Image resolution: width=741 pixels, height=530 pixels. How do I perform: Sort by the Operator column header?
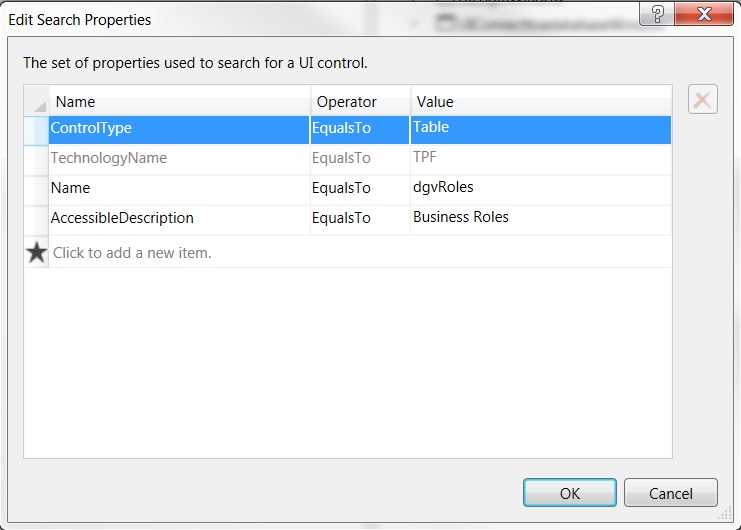[360, 102]
